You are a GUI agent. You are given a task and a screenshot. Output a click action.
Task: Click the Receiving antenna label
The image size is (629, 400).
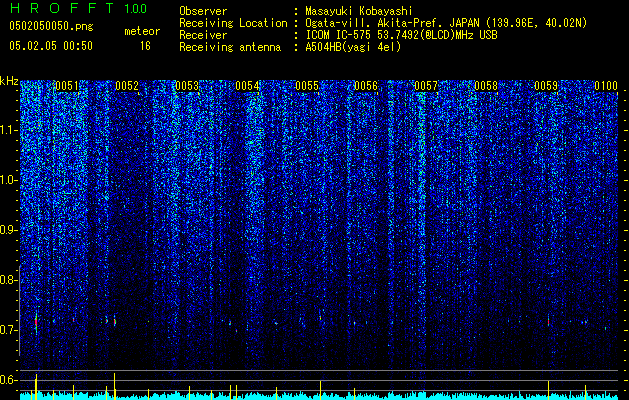point(230,47)
